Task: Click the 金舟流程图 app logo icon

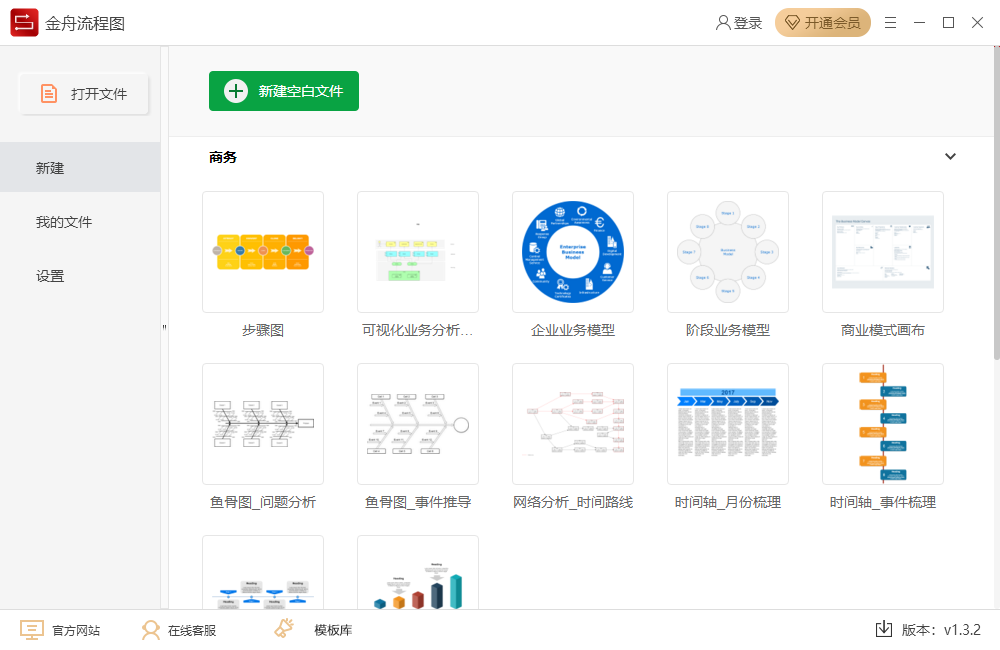Action: tap(22, 21)
